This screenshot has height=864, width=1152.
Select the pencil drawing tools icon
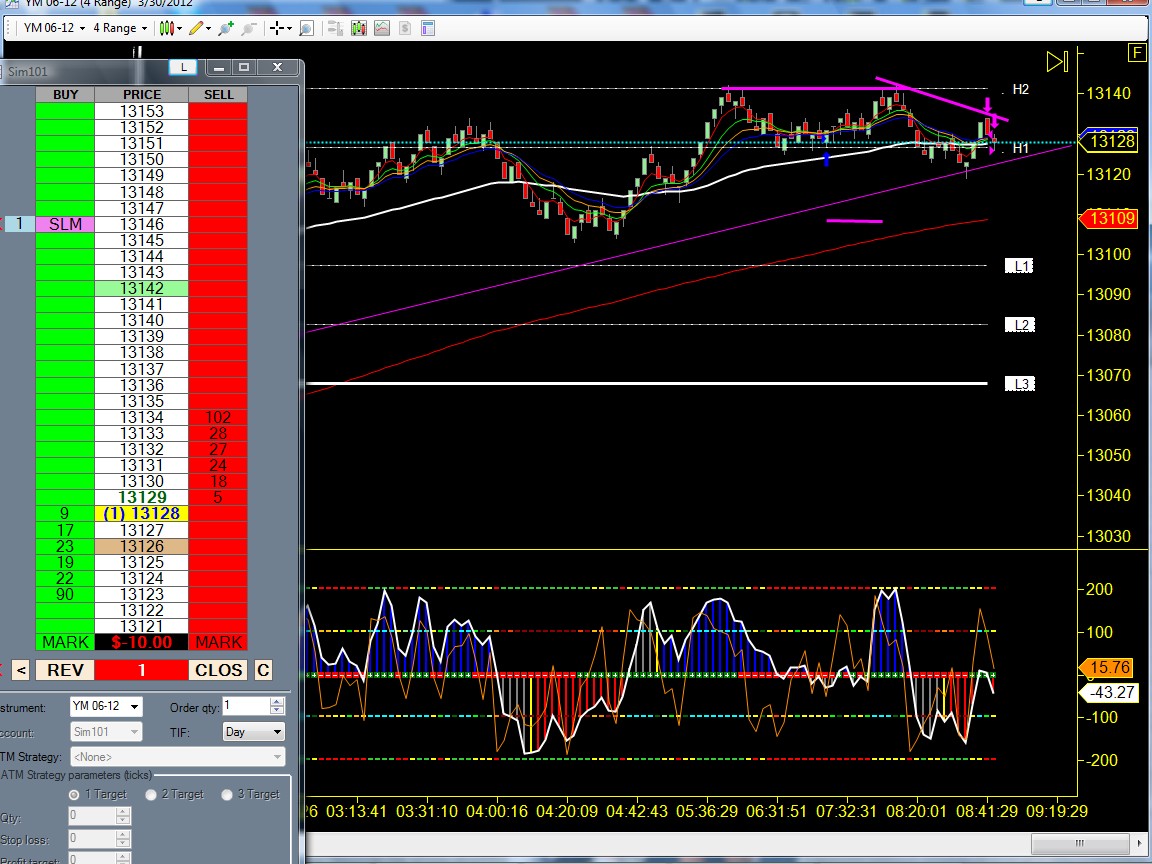[x=195, y=29]
